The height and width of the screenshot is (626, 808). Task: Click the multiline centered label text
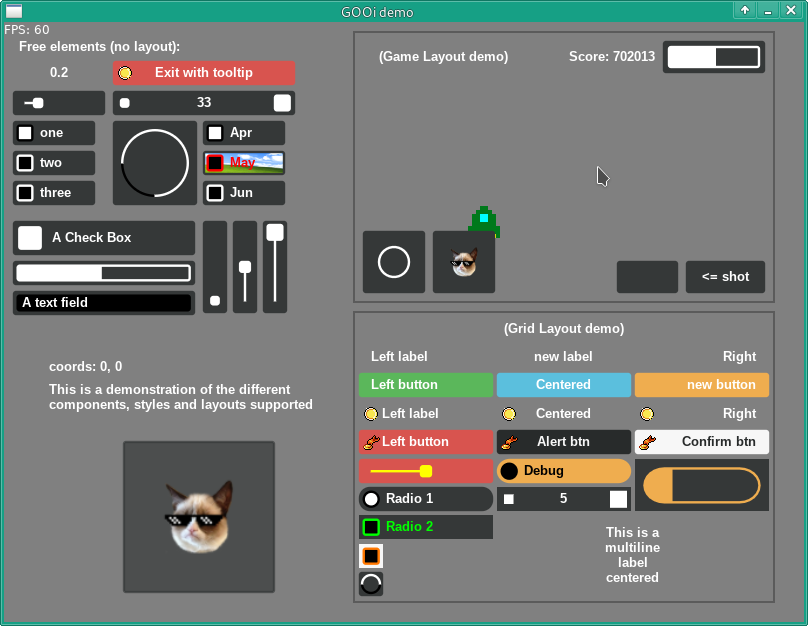tap(632, 555)
